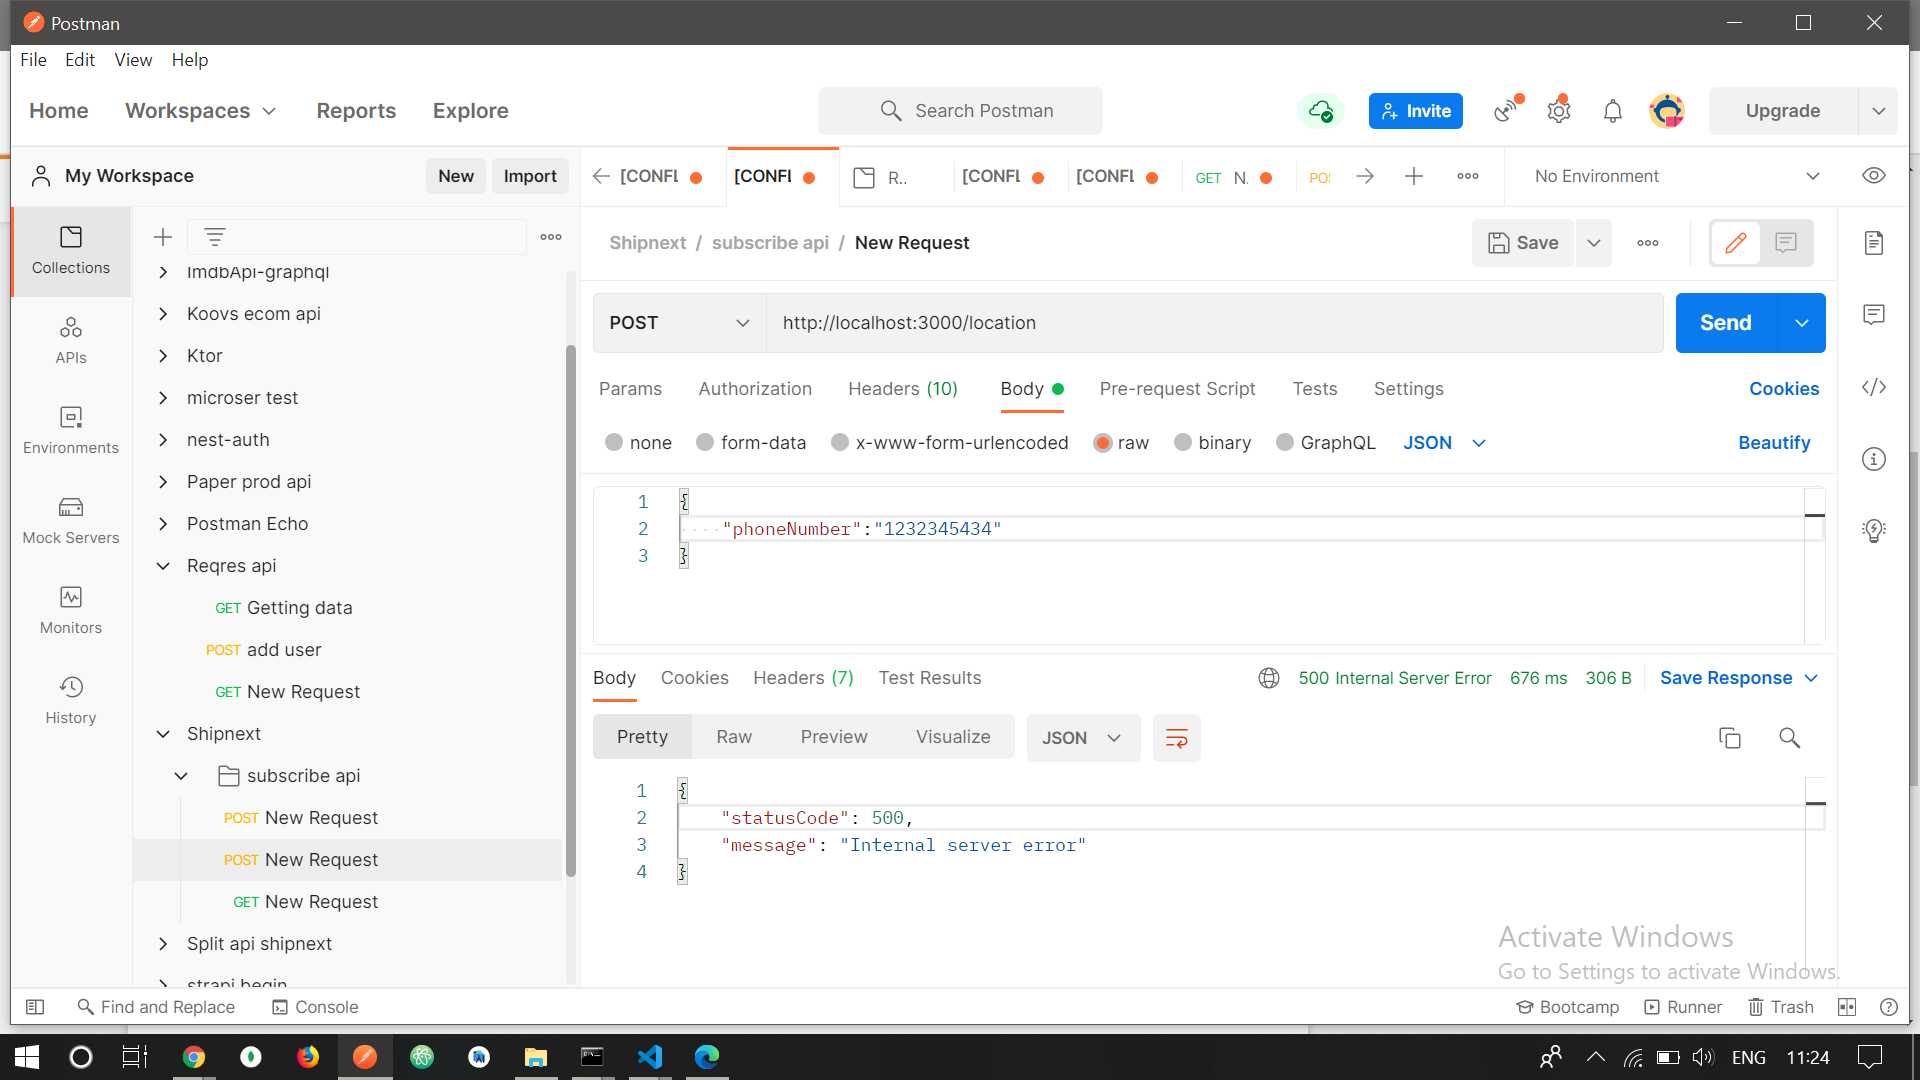Select the none radio button for body
The width and height of the screenshot is (1920, 1080).
(x=615, y=442)
